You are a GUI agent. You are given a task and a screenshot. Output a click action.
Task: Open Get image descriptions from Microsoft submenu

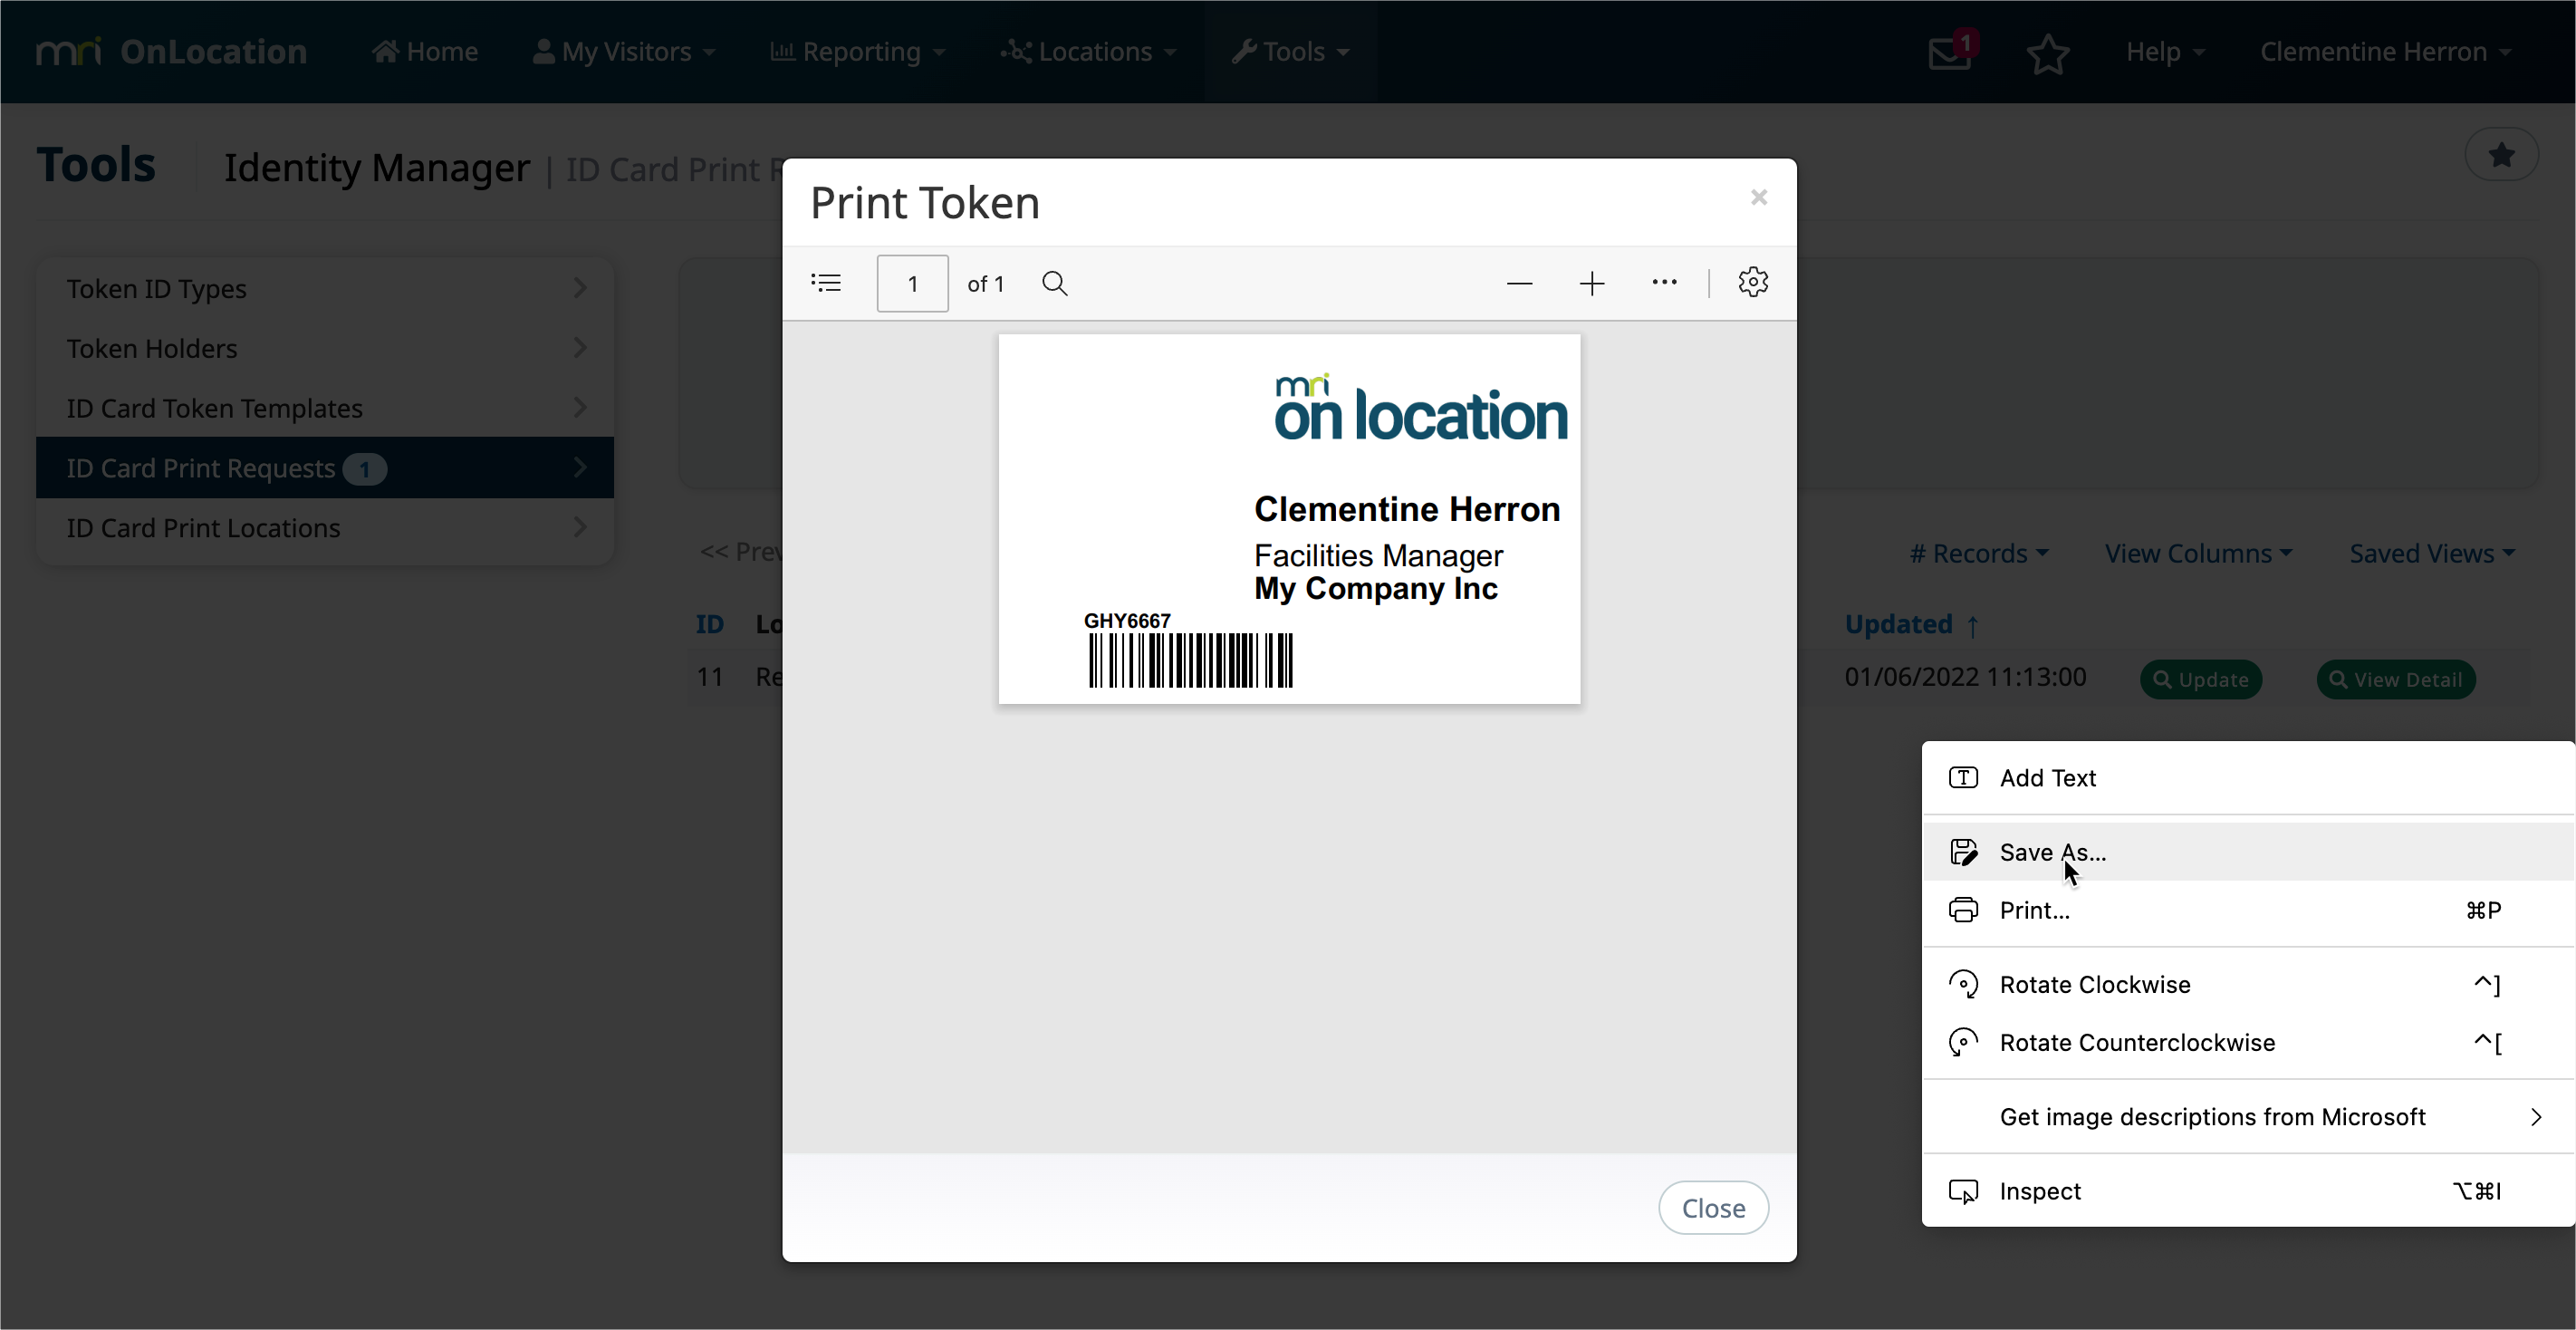click(x=2248, y=1117)
